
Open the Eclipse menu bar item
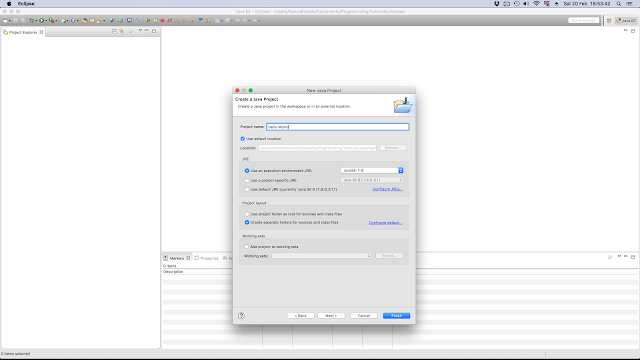pos(26,4)
